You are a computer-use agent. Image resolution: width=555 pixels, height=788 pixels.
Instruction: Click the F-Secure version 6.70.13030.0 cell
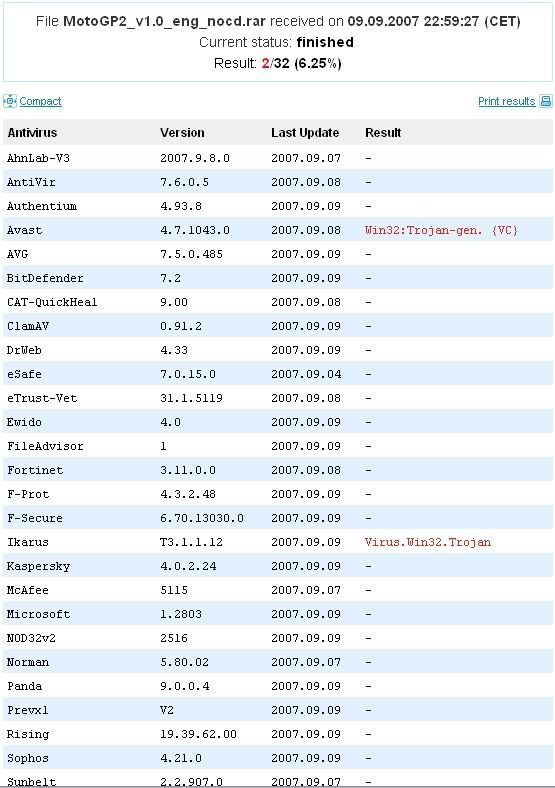click(202, 518)
